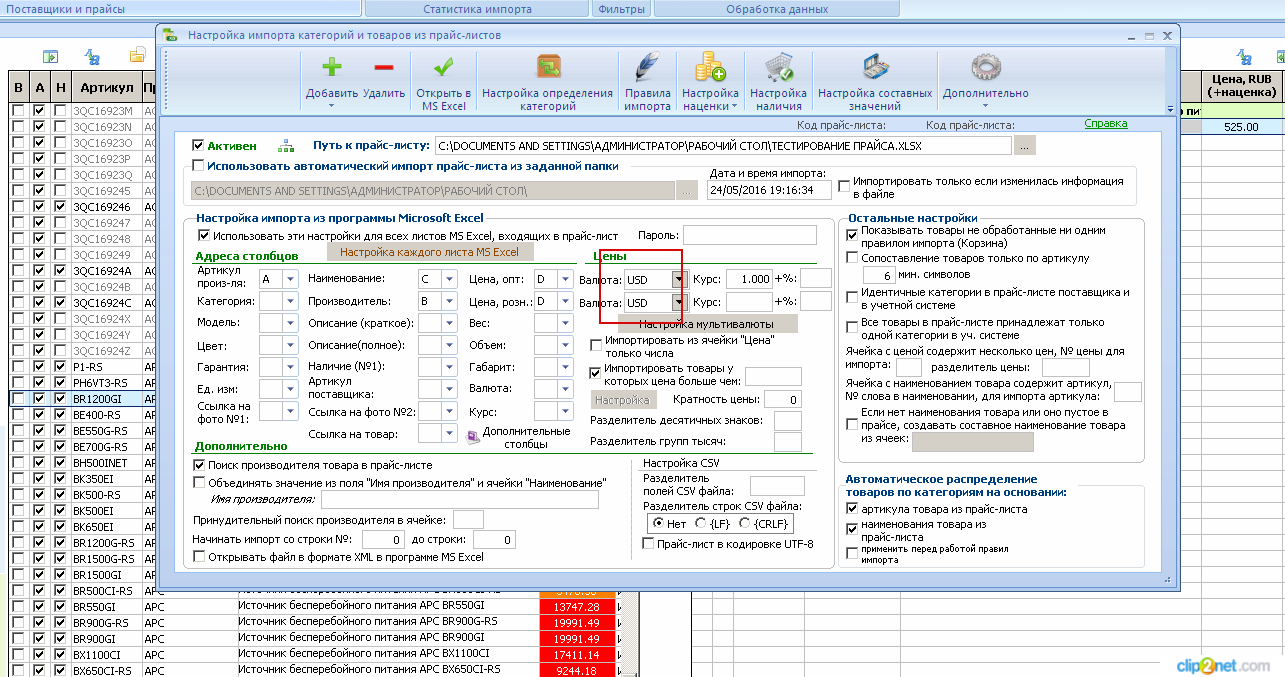The image size is (1285, 677).
Task: Toggle Поиск производителя товара в прайс-листе
Action: pos(200,465)
